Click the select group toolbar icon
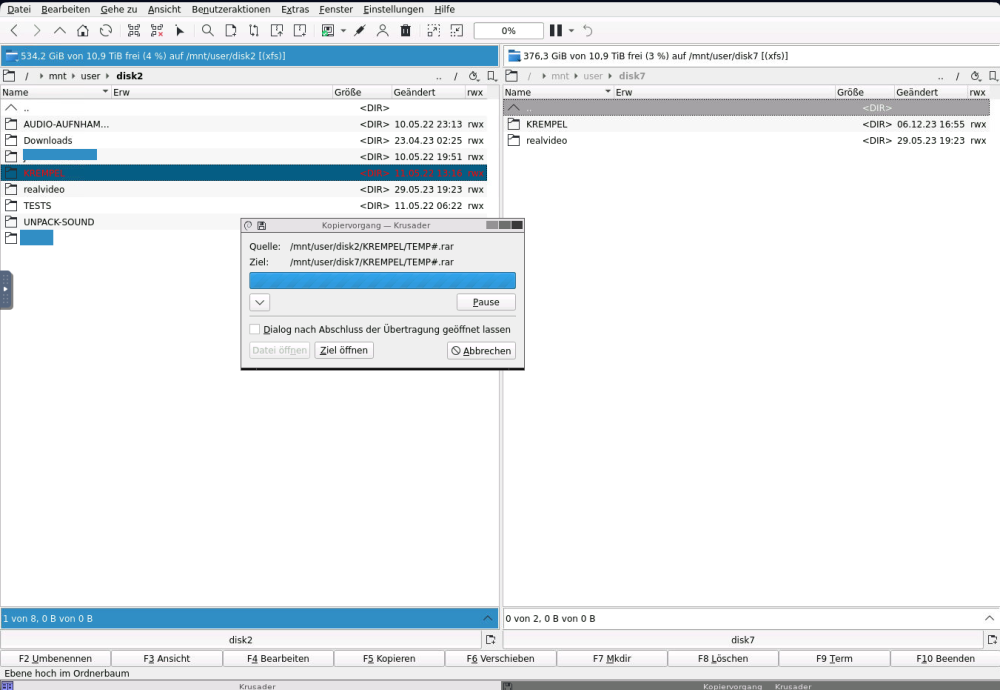 point(134,31)
